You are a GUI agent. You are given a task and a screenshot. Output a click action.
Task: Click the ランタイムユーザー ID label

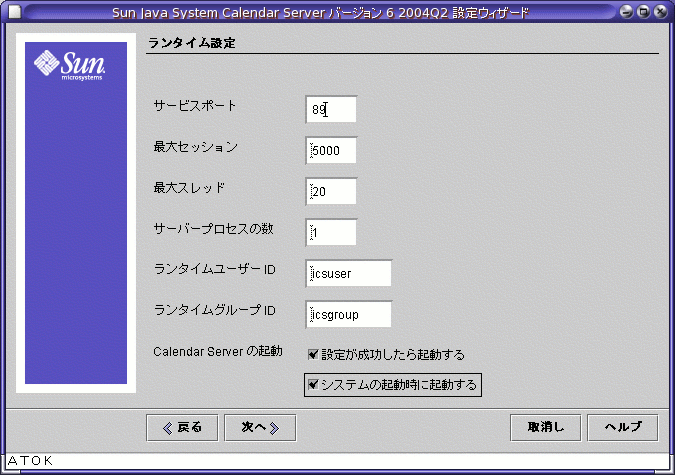[214, 270]
